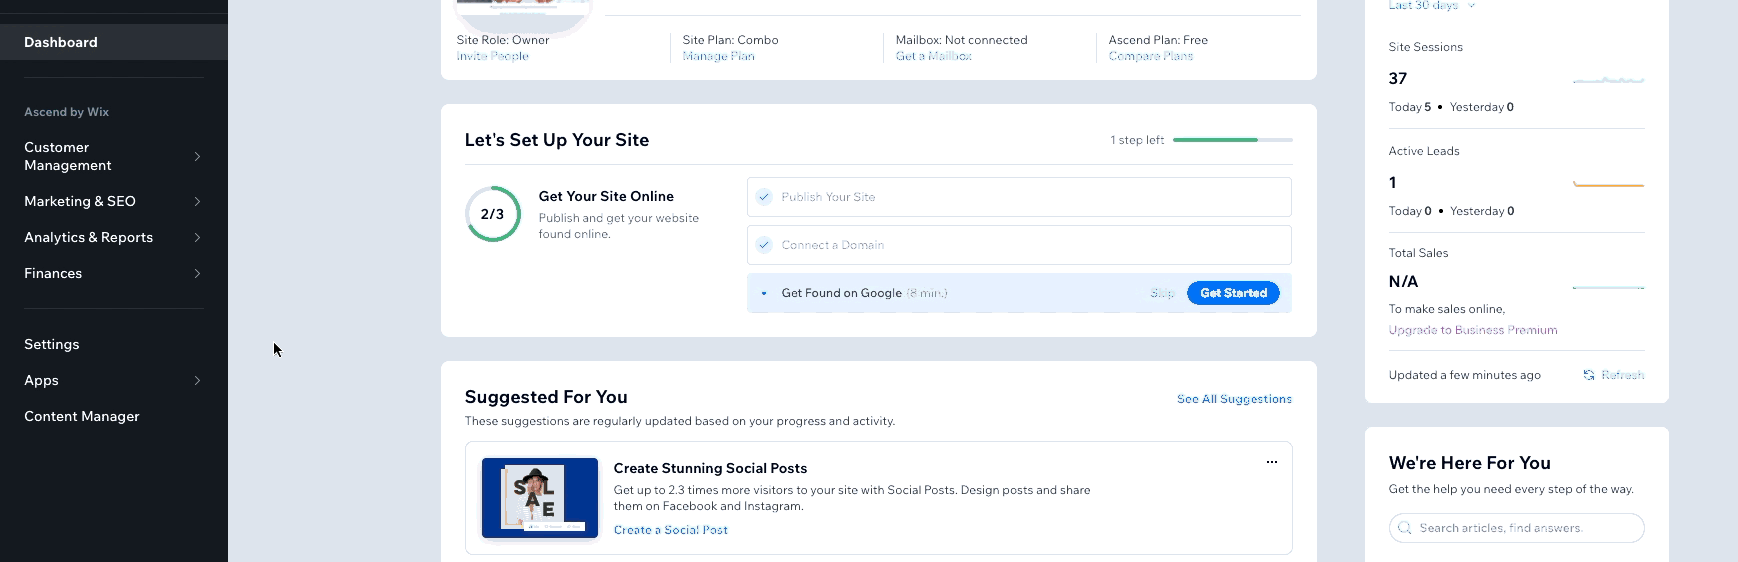This screenshot has width=1738, height=562.
Task: Click the setup progress bar
Action: pos(1232,140)
